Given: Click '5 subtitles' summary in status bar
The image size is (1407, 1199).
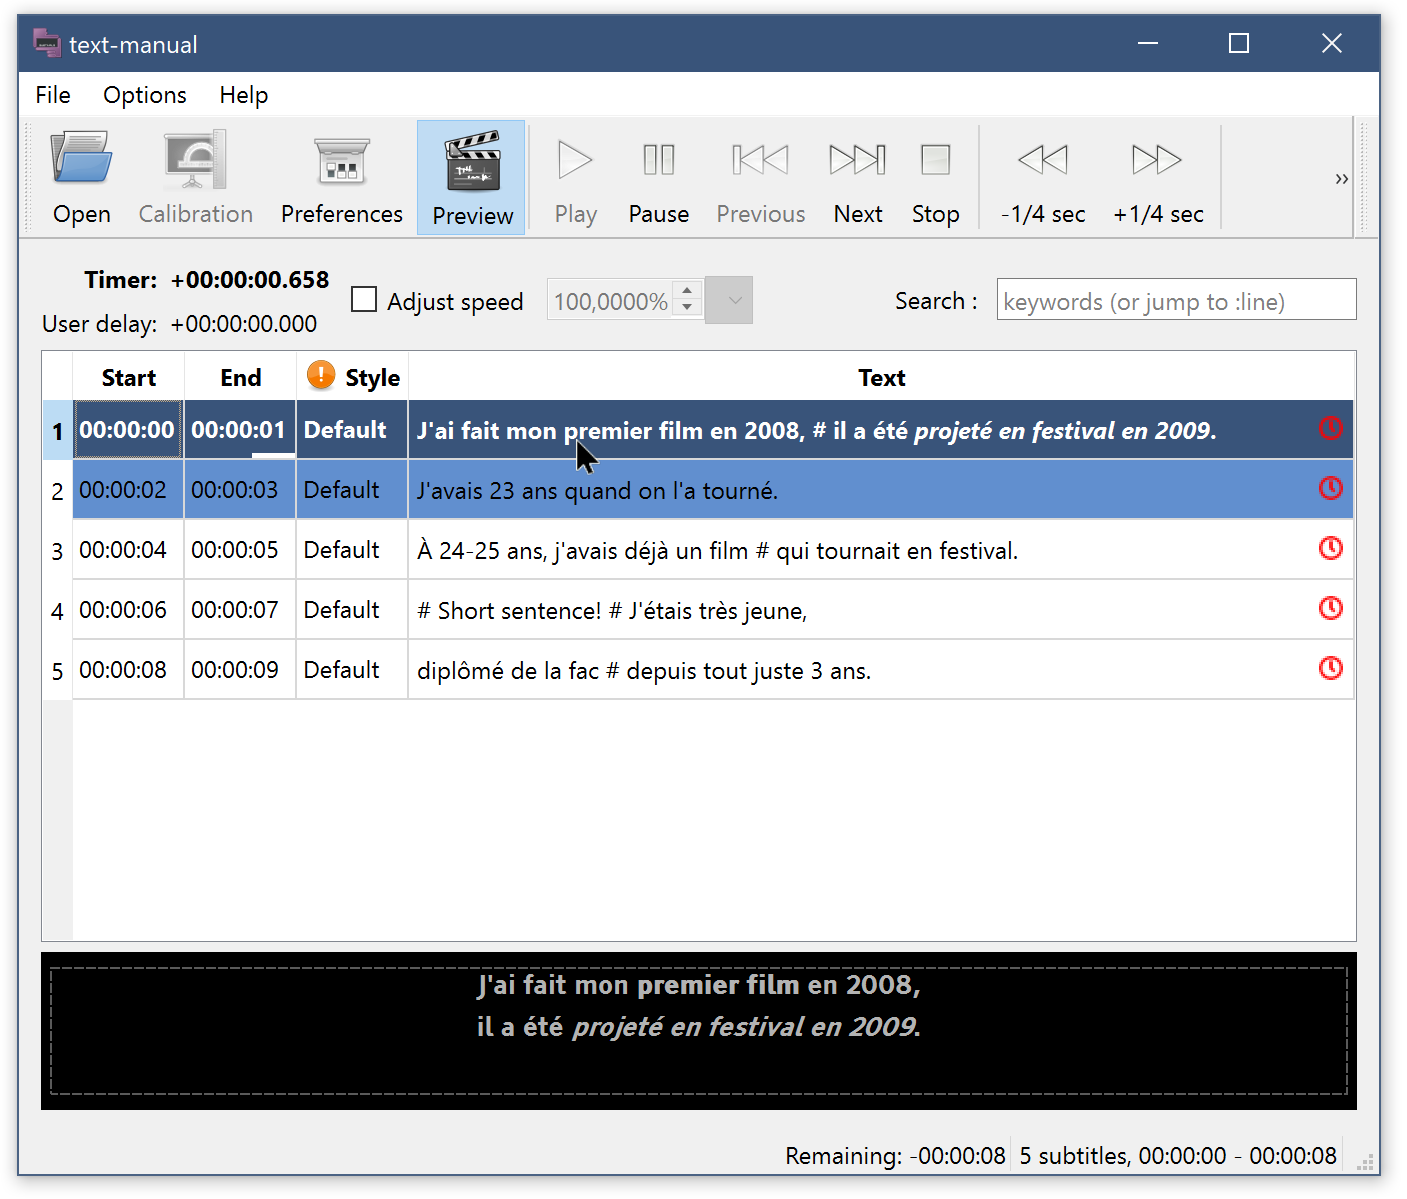Looking at the screenshot, I should [1178, 1156].
